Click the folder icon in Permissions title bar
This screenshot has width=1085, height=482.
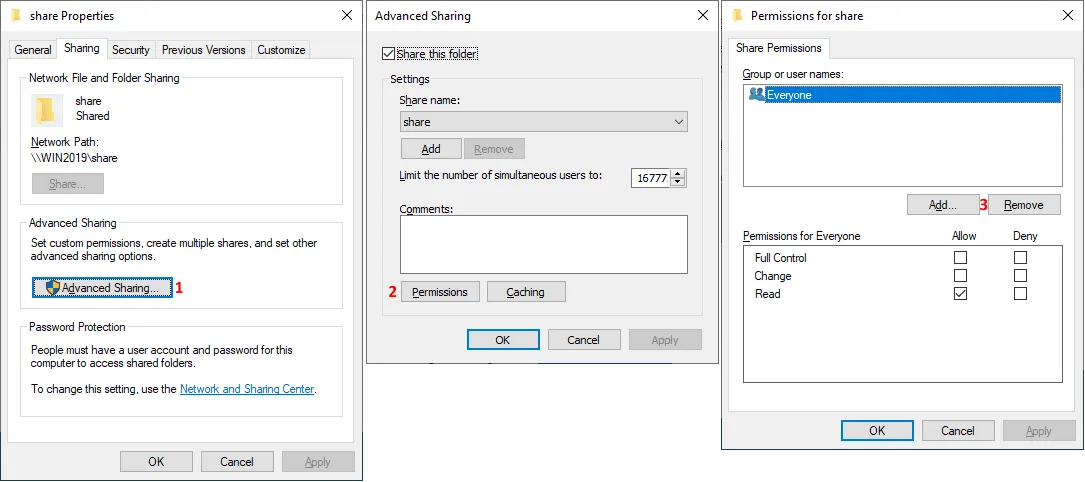click(x=738, y=16)
